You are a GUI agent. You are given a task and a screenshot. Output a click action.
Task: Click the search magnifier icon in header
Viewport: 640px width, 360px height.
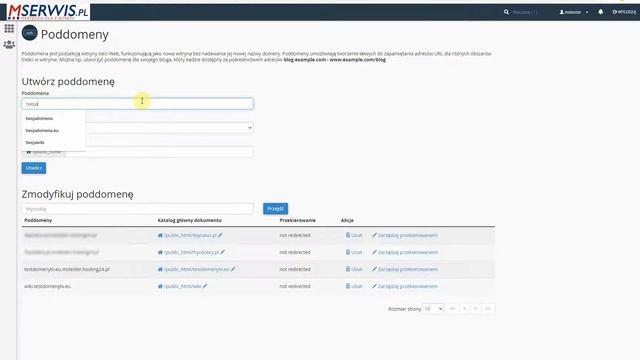click(x=506, y=12)
